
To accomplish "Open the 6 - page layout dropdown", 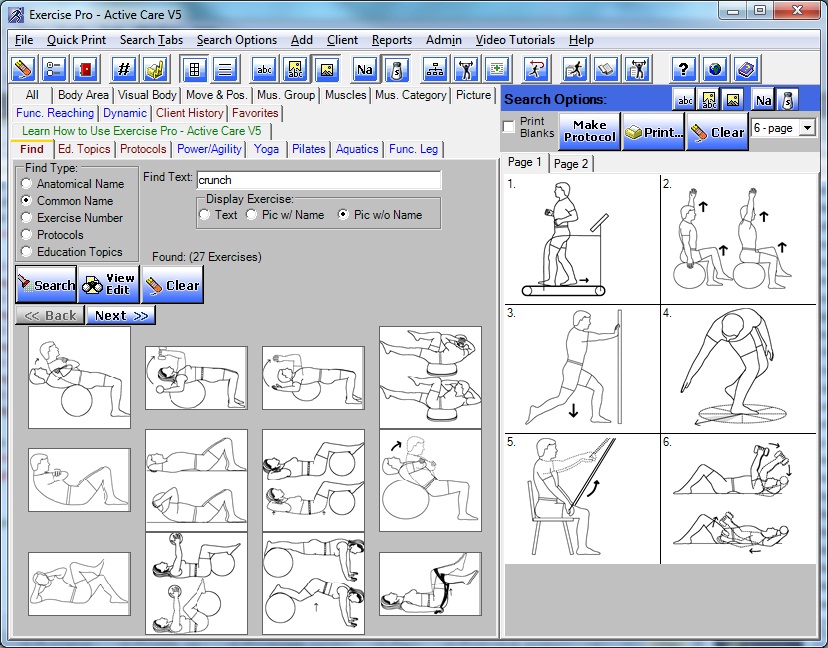I will coord(807,128).
